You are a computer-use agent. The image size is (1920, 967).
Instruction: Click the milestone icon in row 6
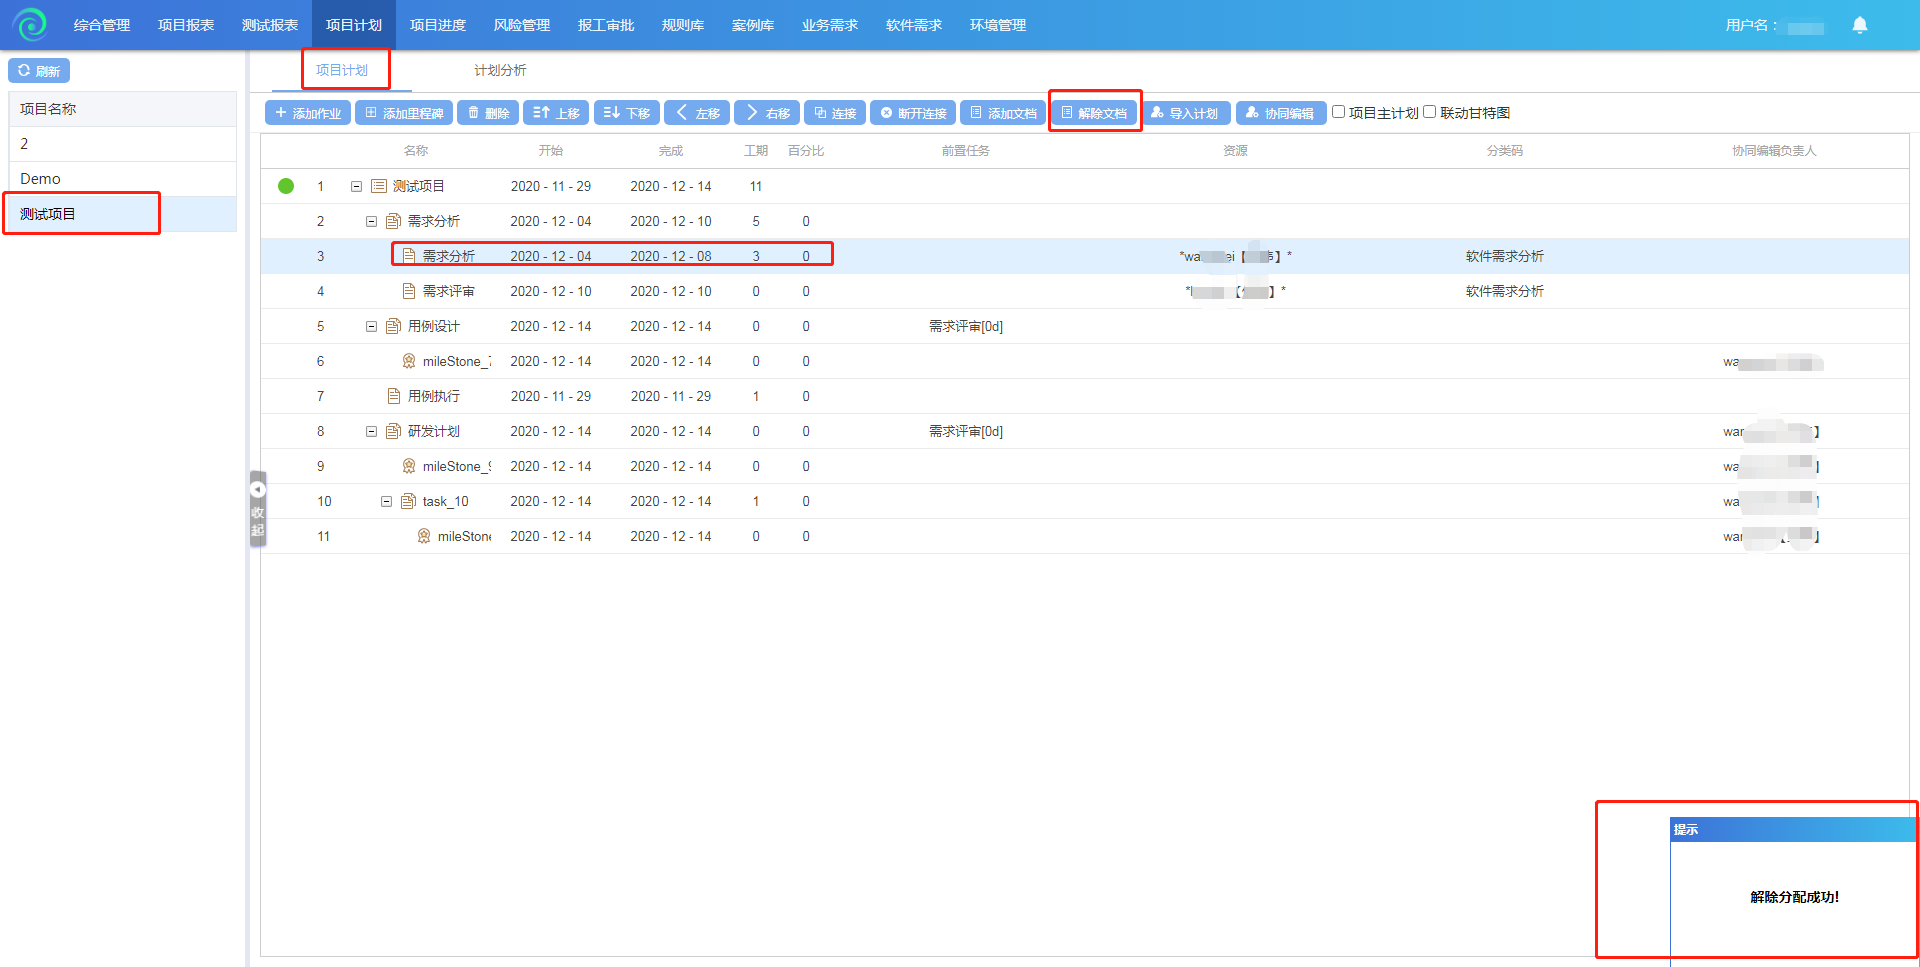tap(409, 361)
